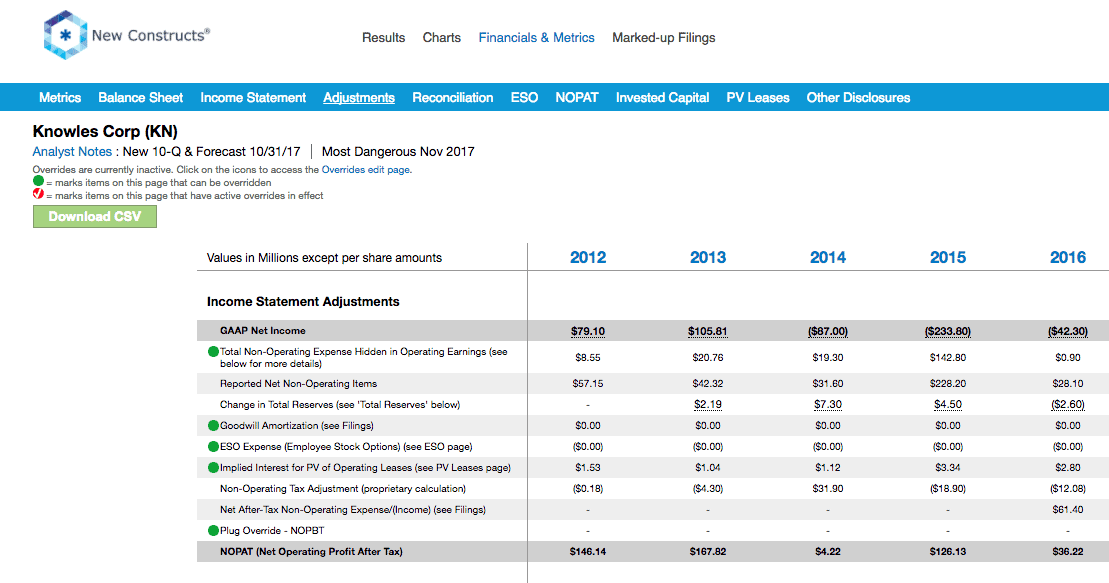
Task: Open the NOPAT tab
Action: click(x=576, y=98)
